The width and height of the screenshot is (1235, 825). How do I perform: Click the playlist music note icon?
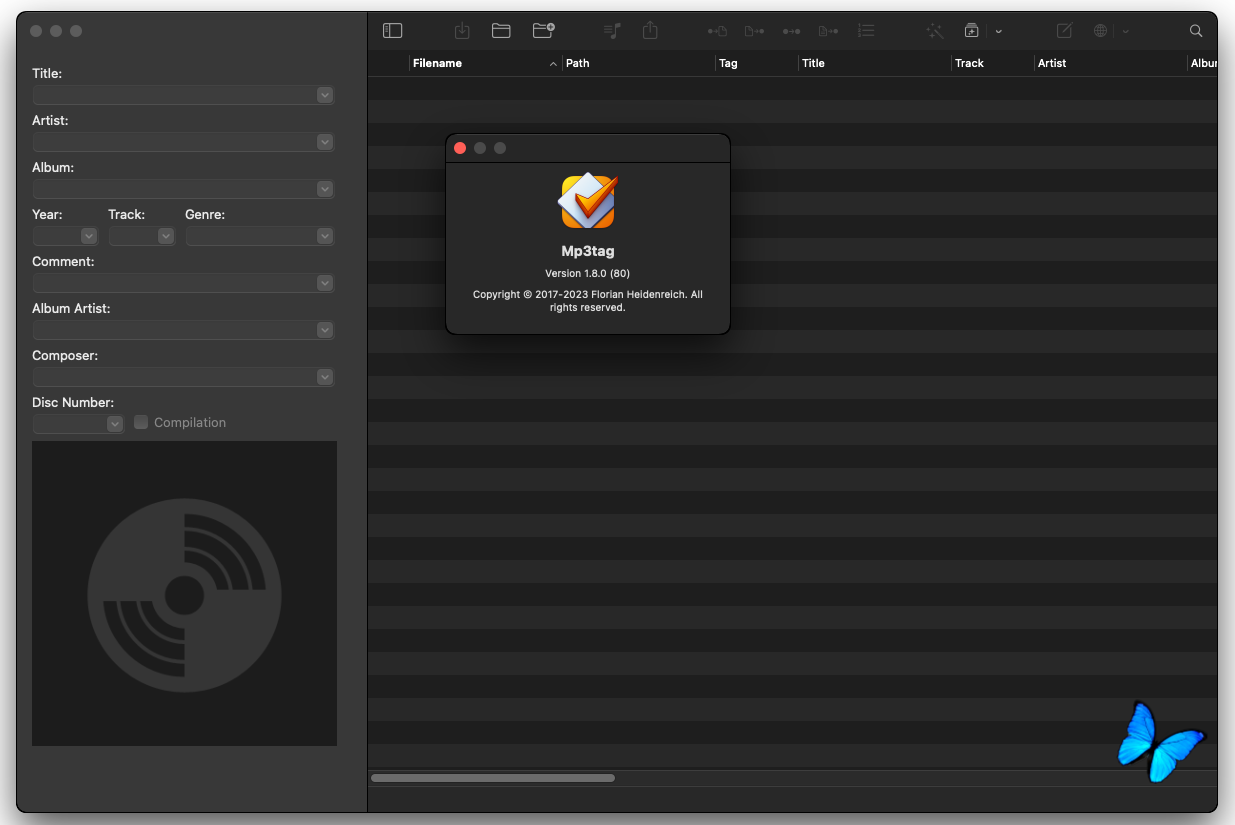pyautogui.click(x=613, y=31)
